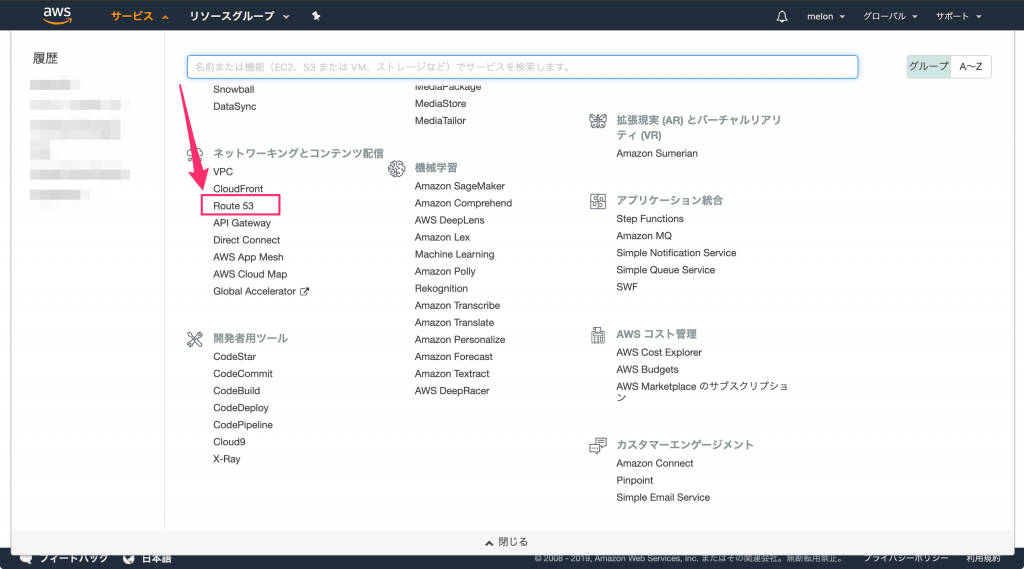Screen dimensions: 1024x569
Task: Open the サポート dropdown
Action: click(958, 16)
